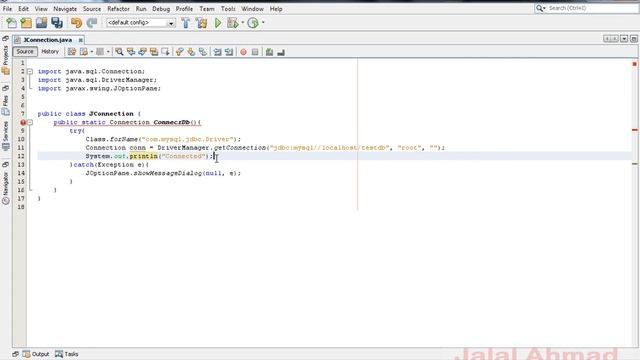This screenshot has height=360, width=640.
Task: Click the New File toolbar icon
Action: click(x=11, y=23)
